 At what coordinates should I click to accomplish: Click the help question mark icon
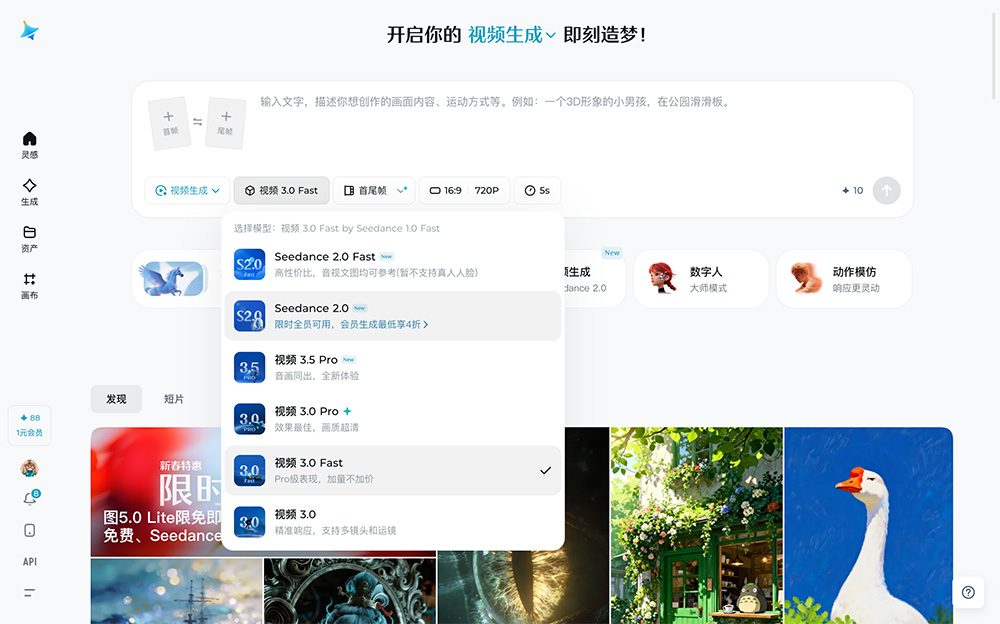(x=968, y=592)
